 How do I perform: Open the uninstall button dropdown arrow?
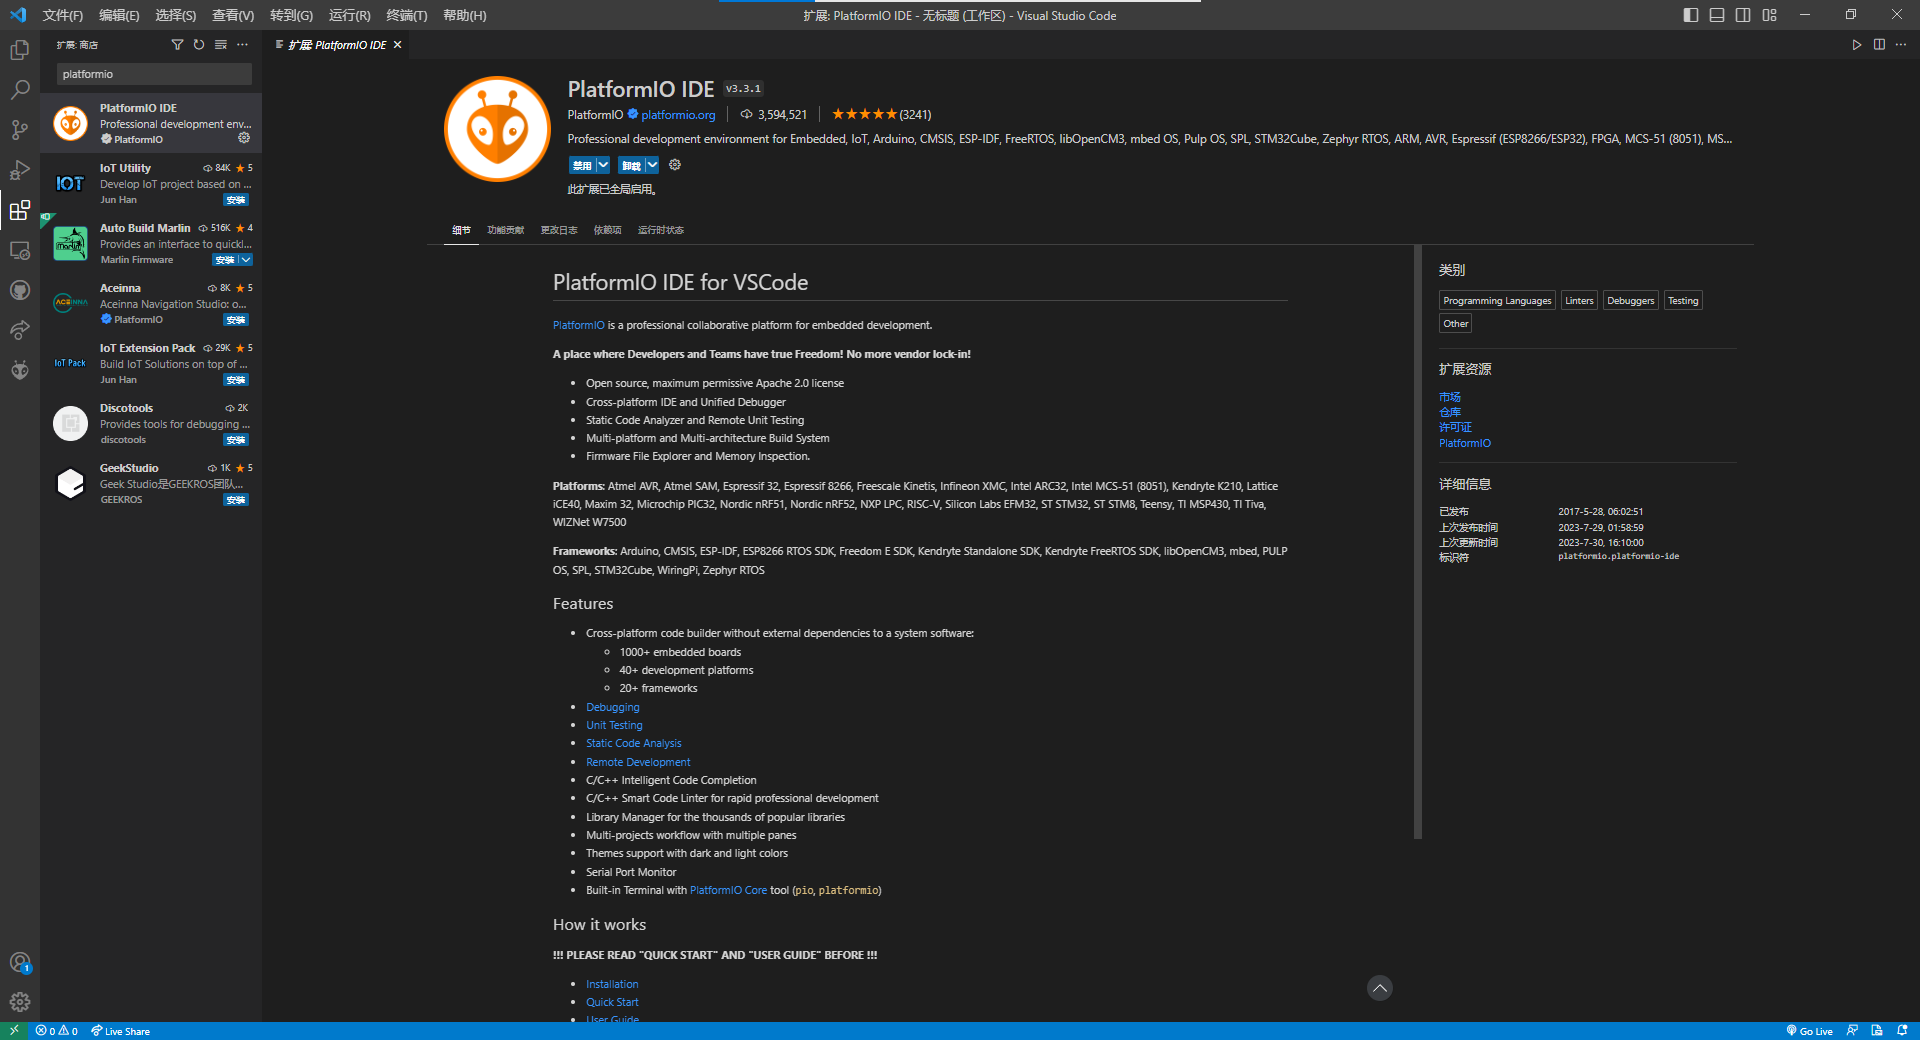click(x=652, y=165)
